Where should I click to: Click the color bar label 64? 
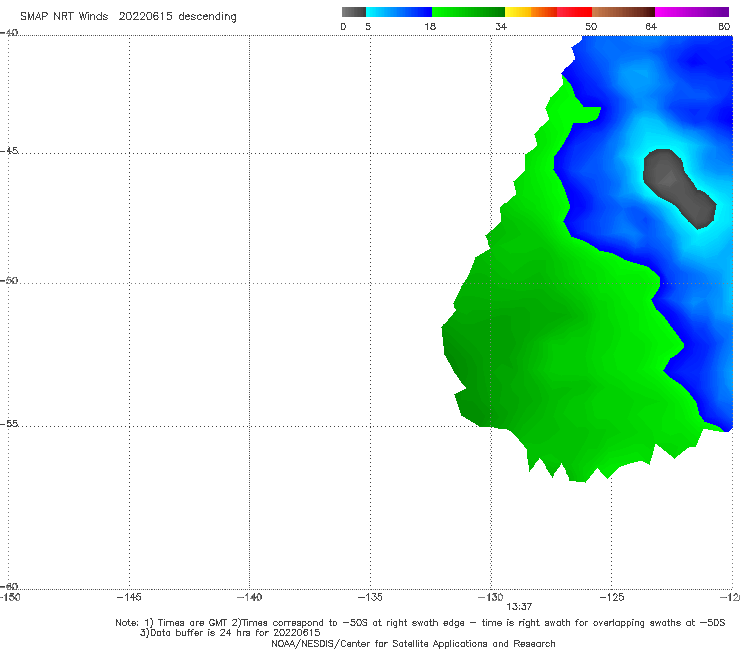pyautogui.click(x=651, y=27)
